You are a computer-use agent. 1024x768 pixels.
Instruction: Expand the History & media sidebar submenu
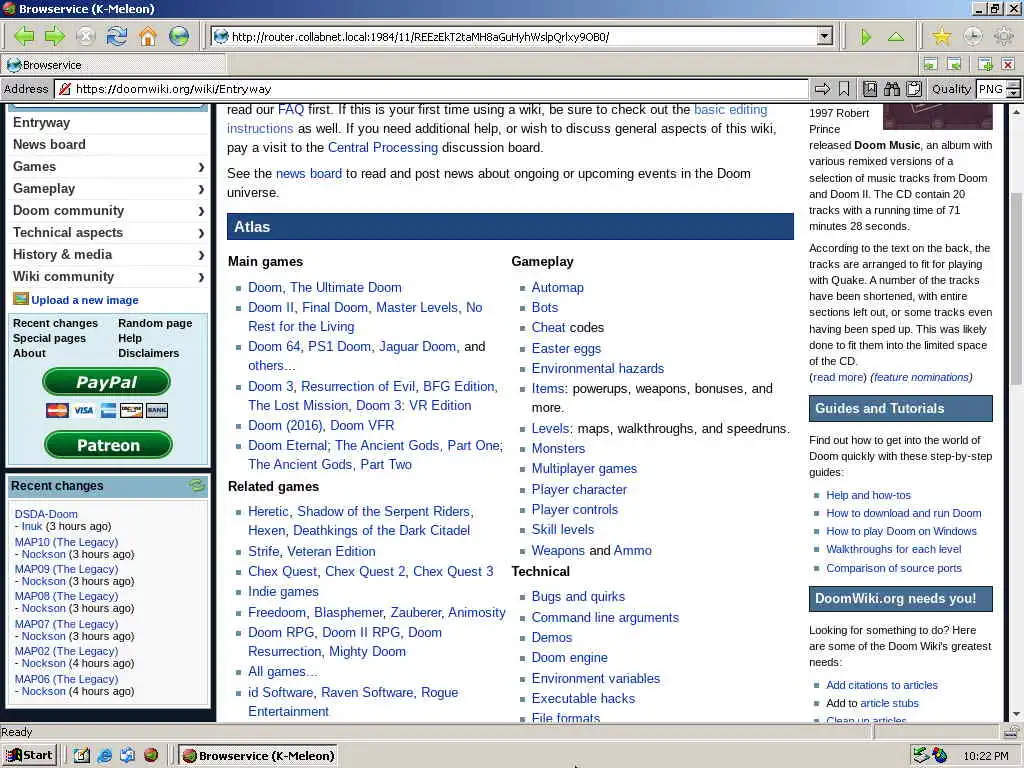(x=201, y=255)
